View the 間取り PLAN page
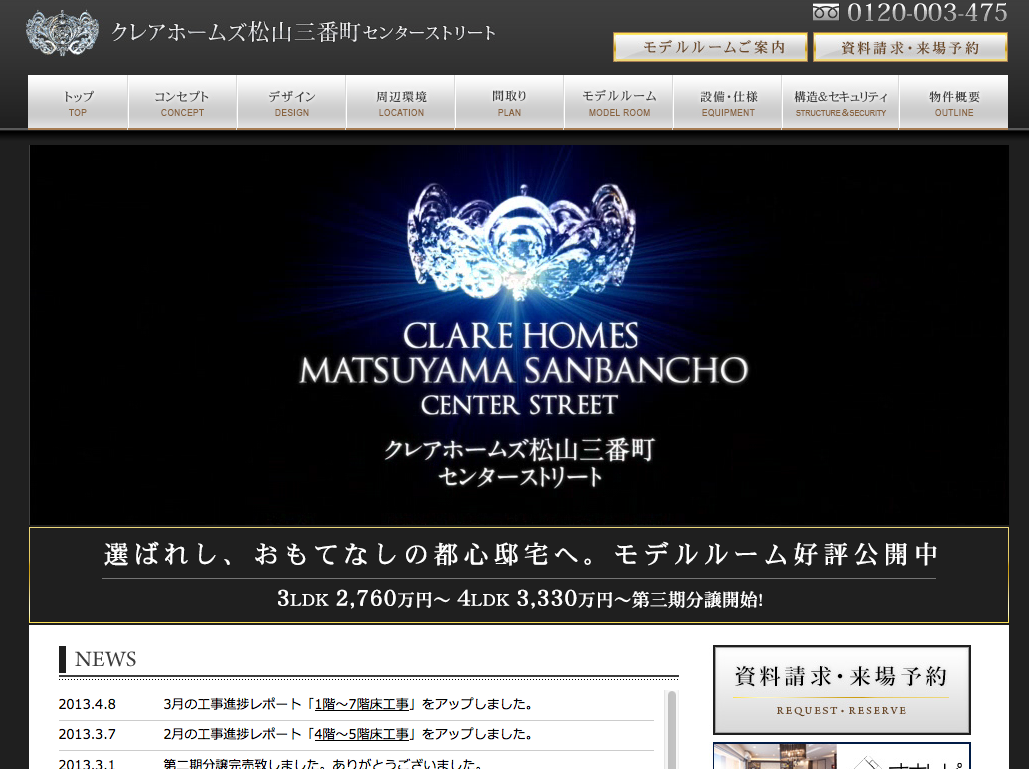The image size is (1029, 769). tap(509, 103)
